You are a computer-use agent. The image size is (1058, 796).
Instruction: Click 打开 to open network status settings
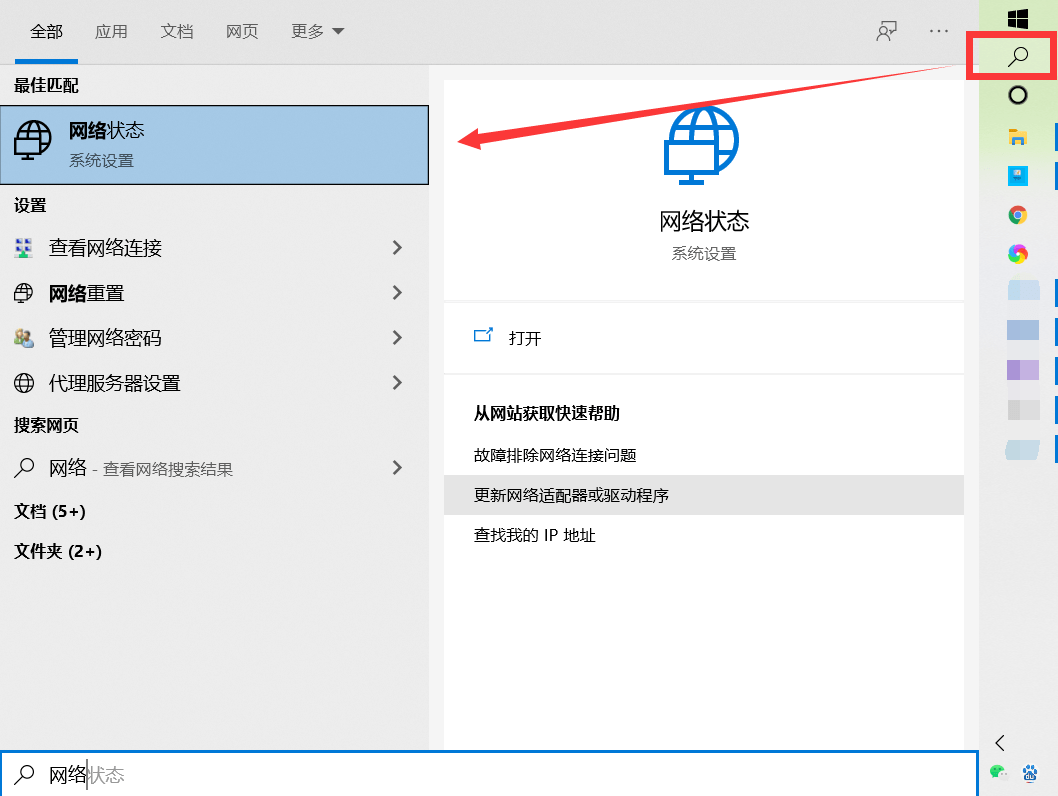525,338
